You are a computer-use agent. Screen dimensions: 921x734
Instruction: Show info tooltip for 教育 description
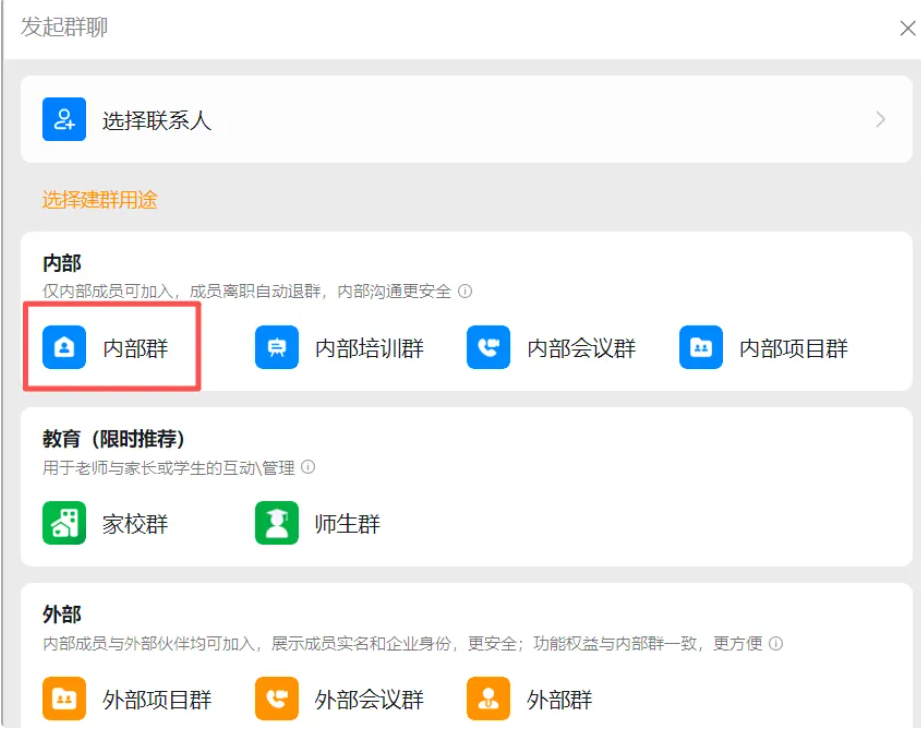click(308, 467)
